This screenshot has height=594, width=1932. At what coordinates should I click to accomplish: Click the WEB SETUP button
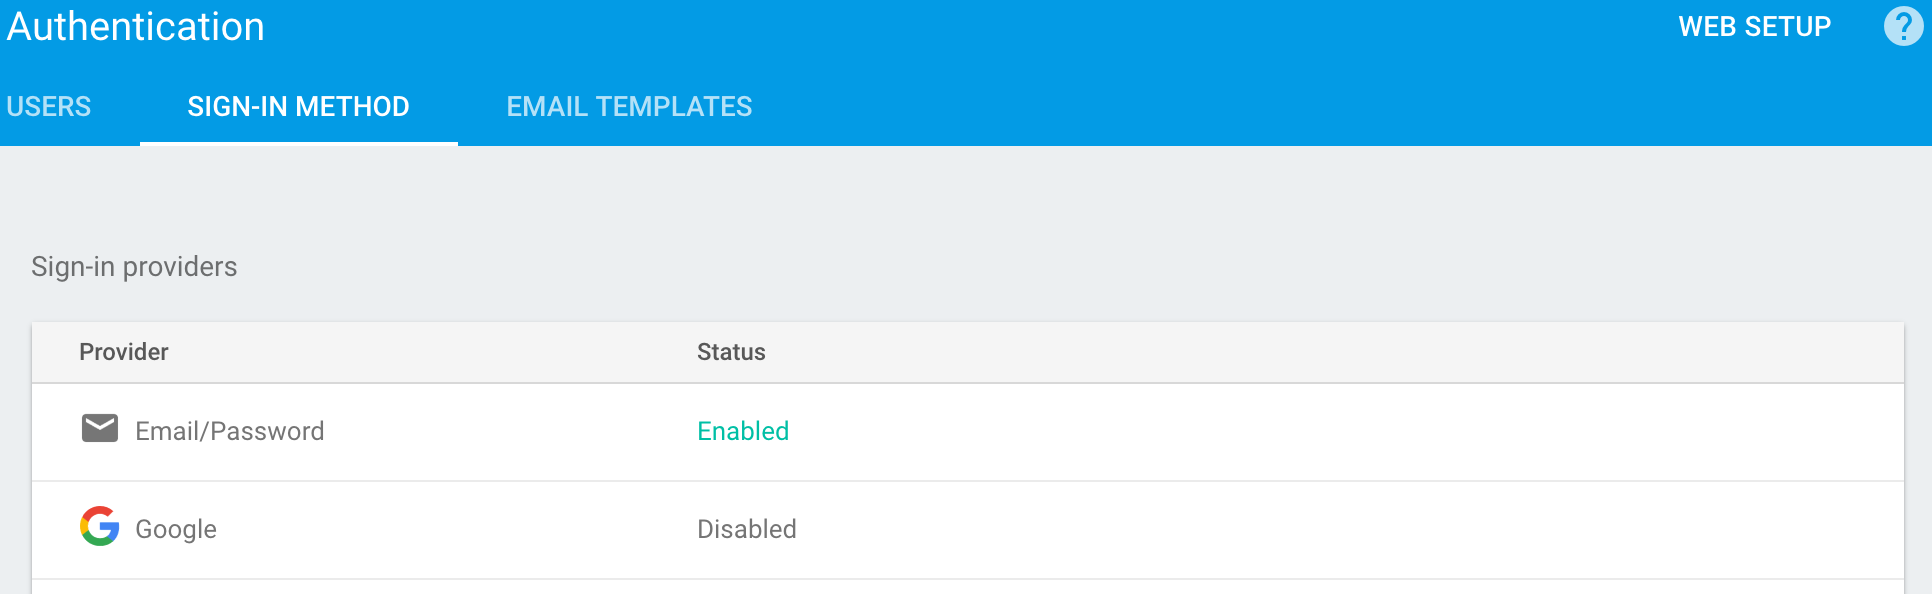point(1754,27)
